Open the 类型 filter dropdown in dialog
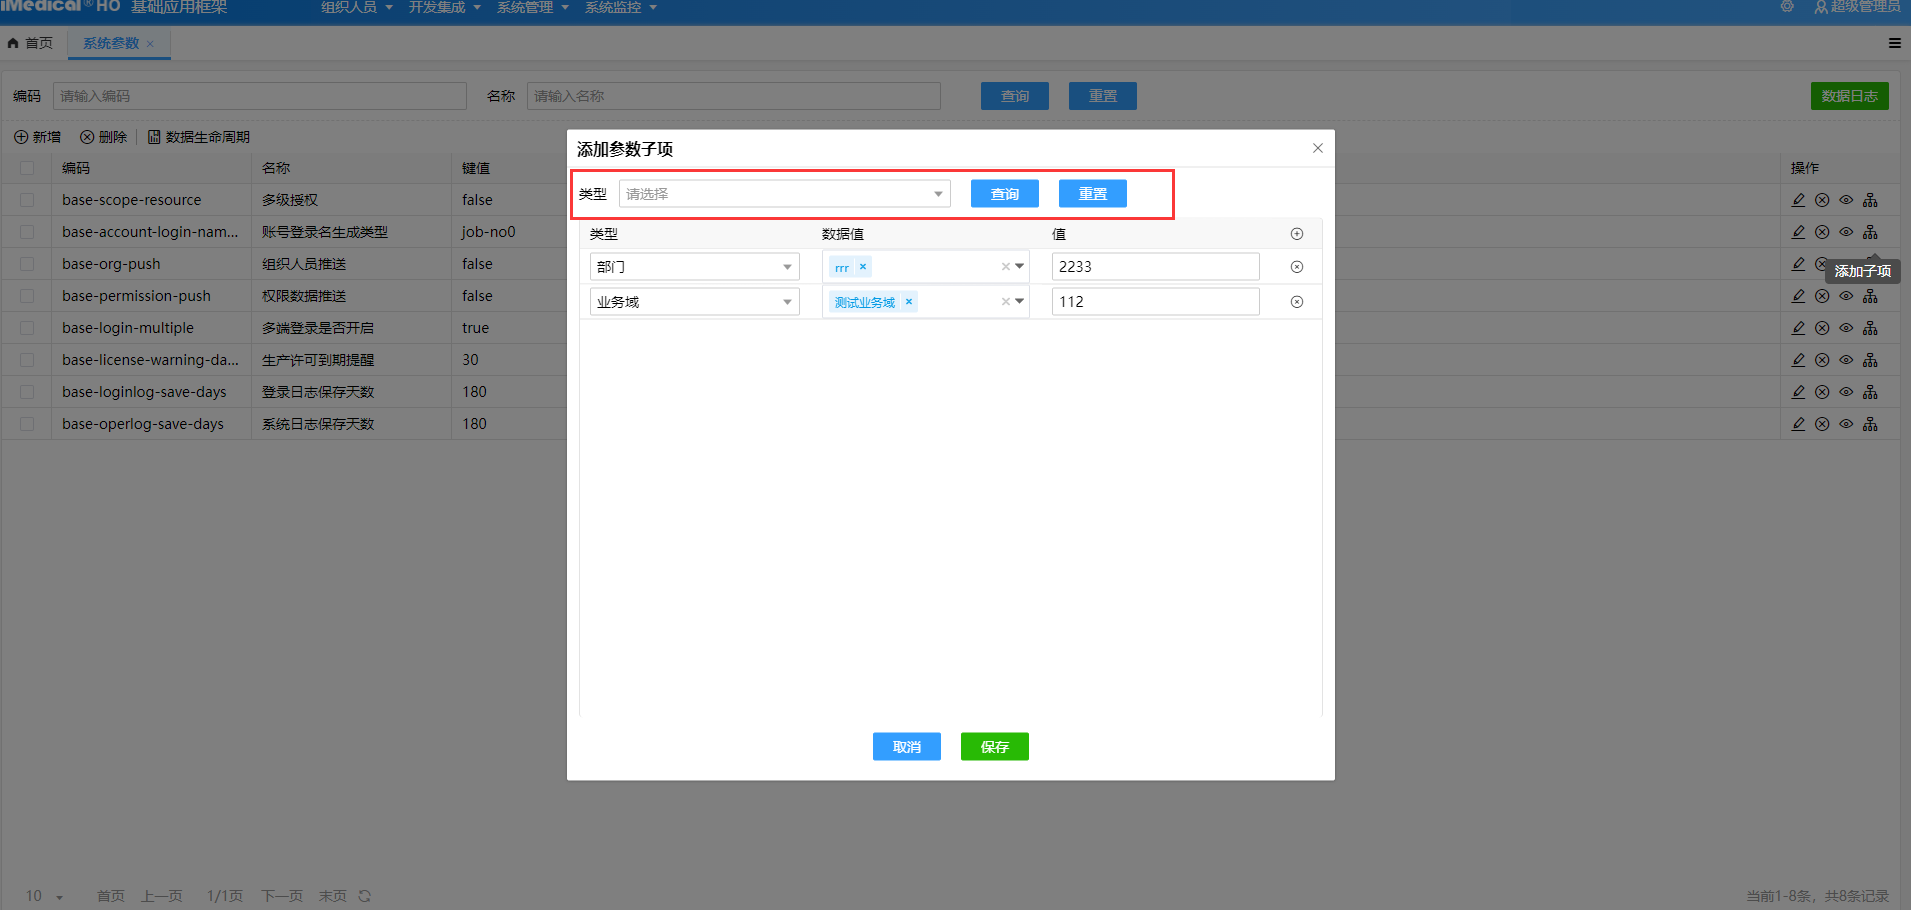Image resolution: width=1911 pixels, height=910 pixels. click(x=784, y=194)
